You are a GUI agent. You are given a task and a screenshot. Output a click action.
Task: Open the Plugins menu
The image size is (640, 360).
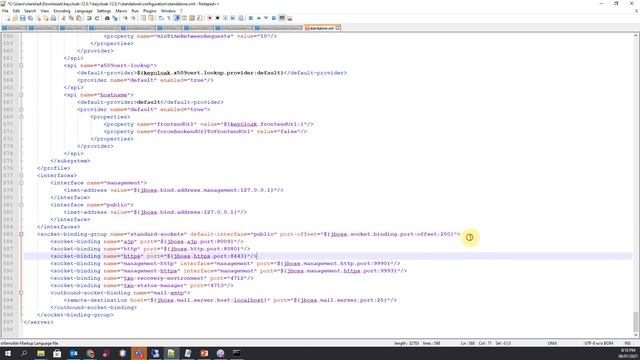coord(149,11)
